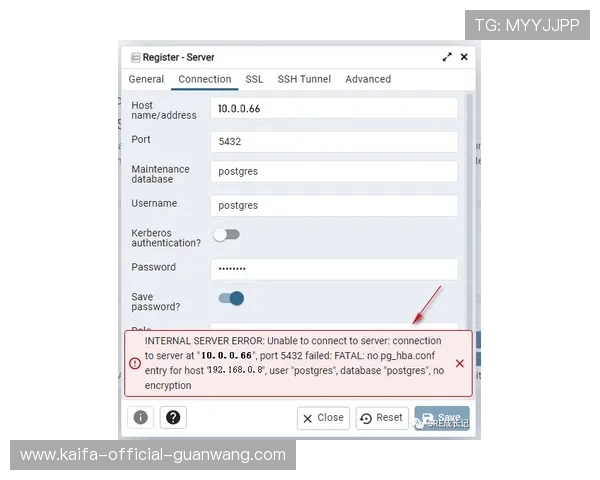Switch to the General tab

tap(146, 79)
